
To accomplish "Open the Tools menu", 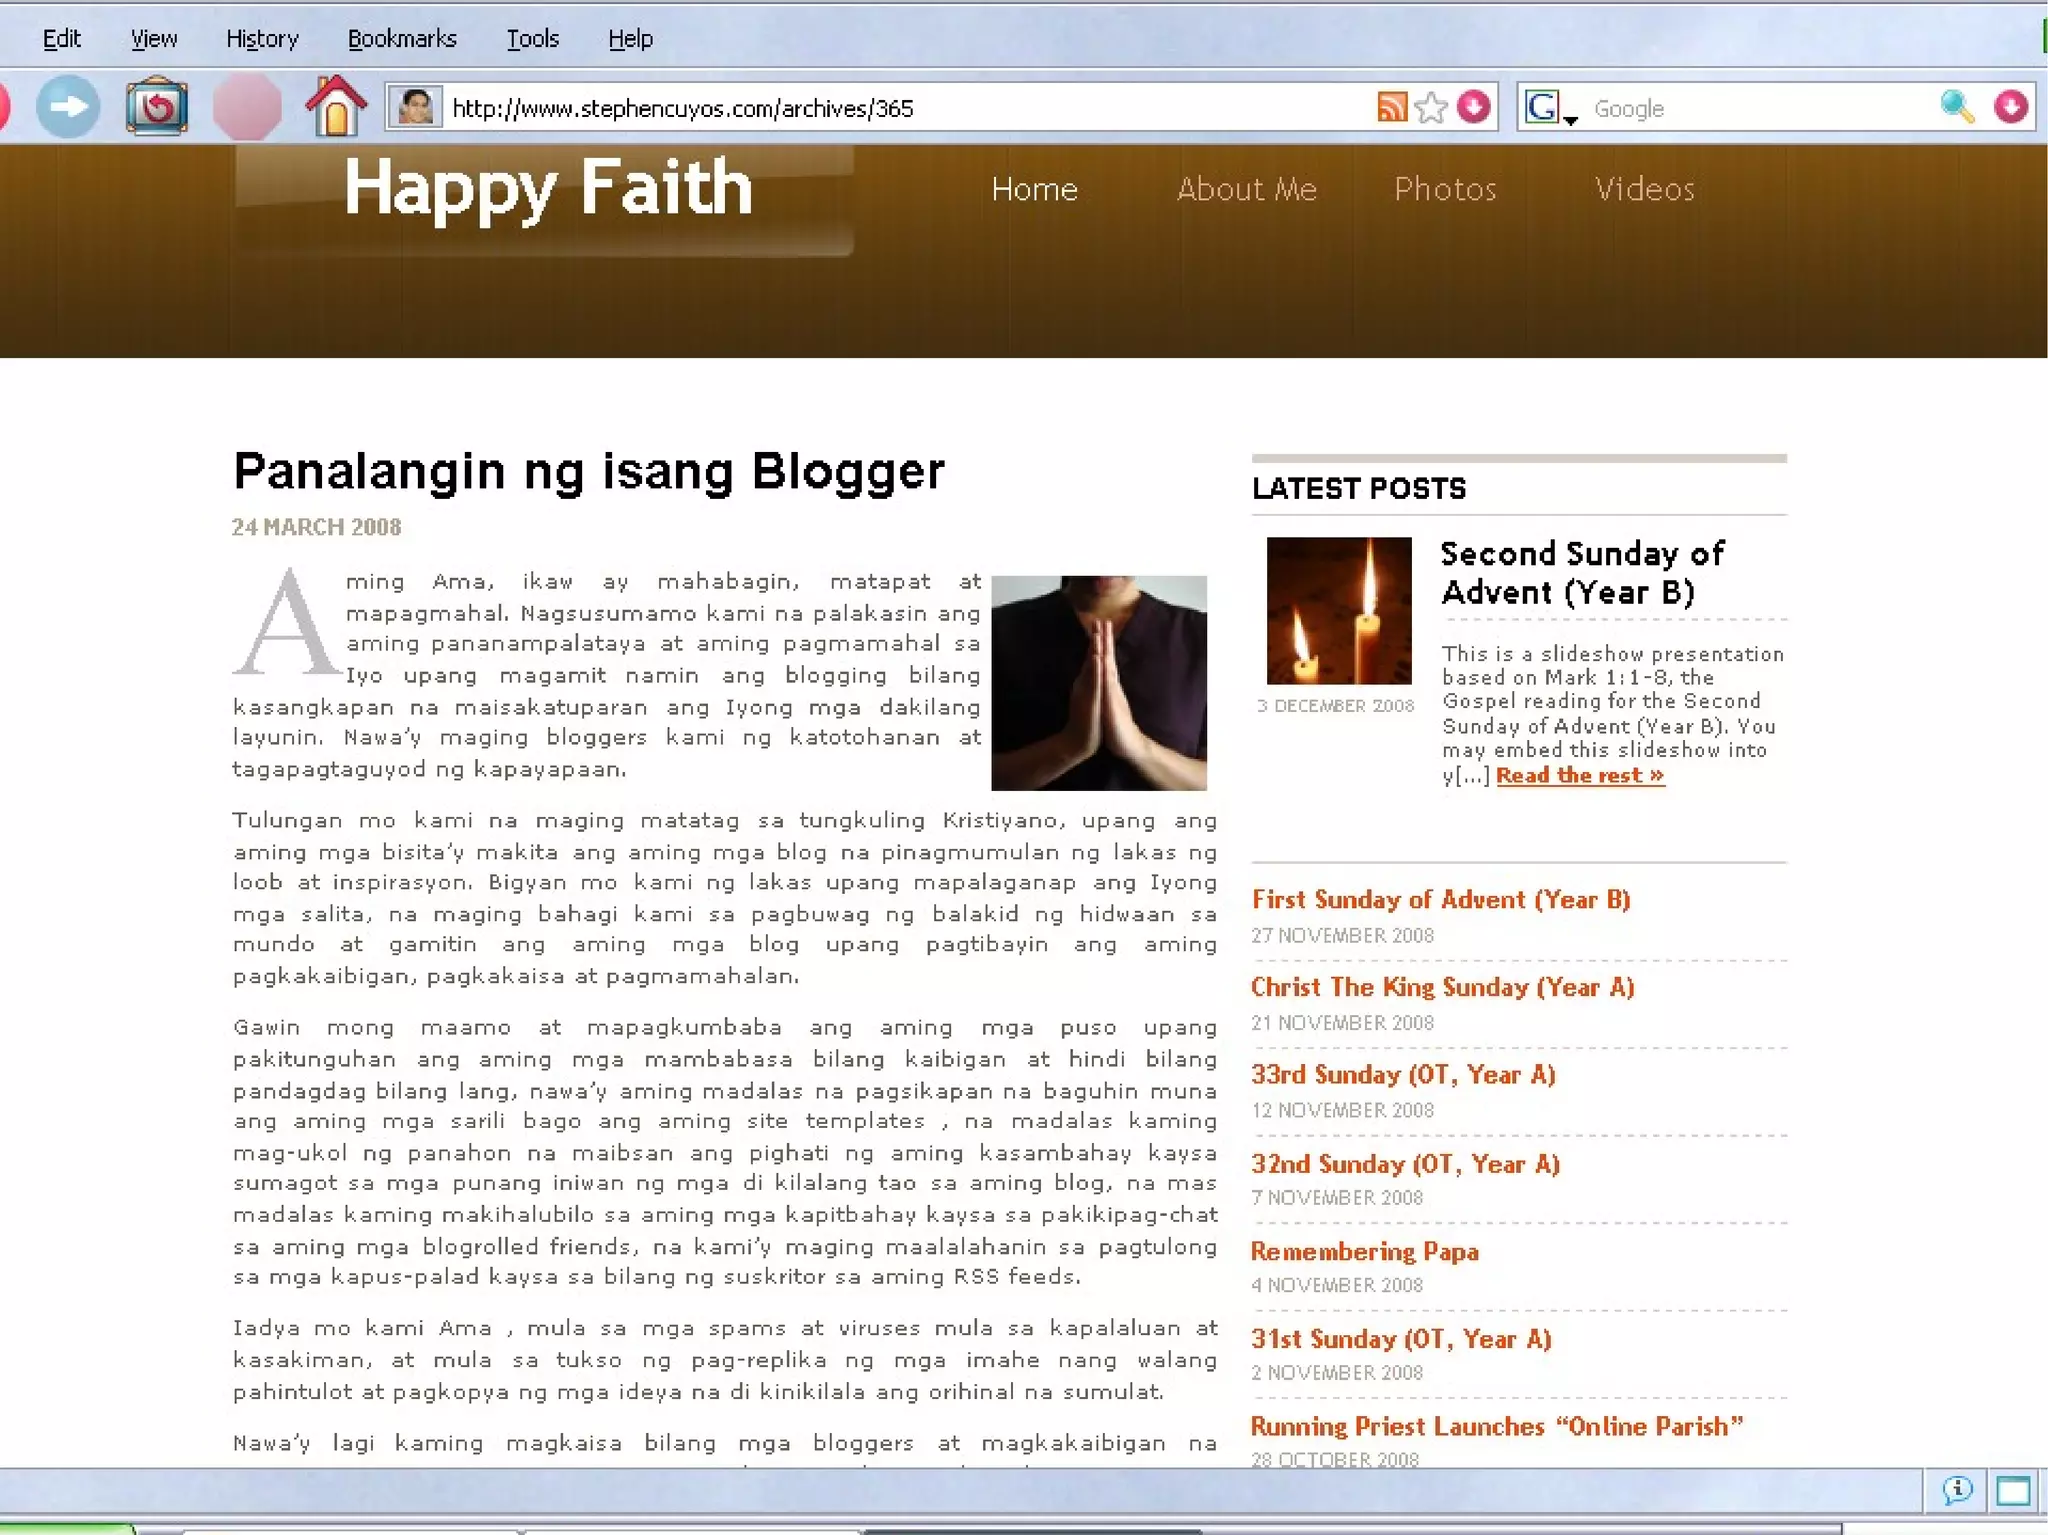I will 532,39.
